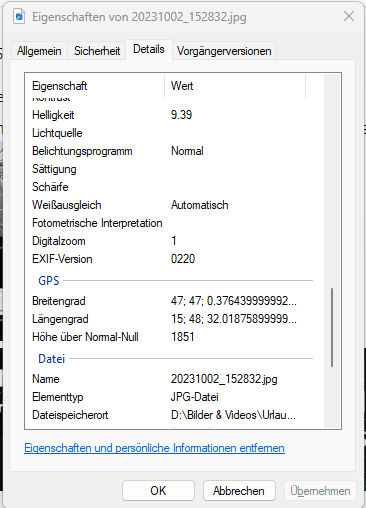The height and width of the screenshot is (508, 366).
Task: Select the Elementtyp property
Action: 58,397
